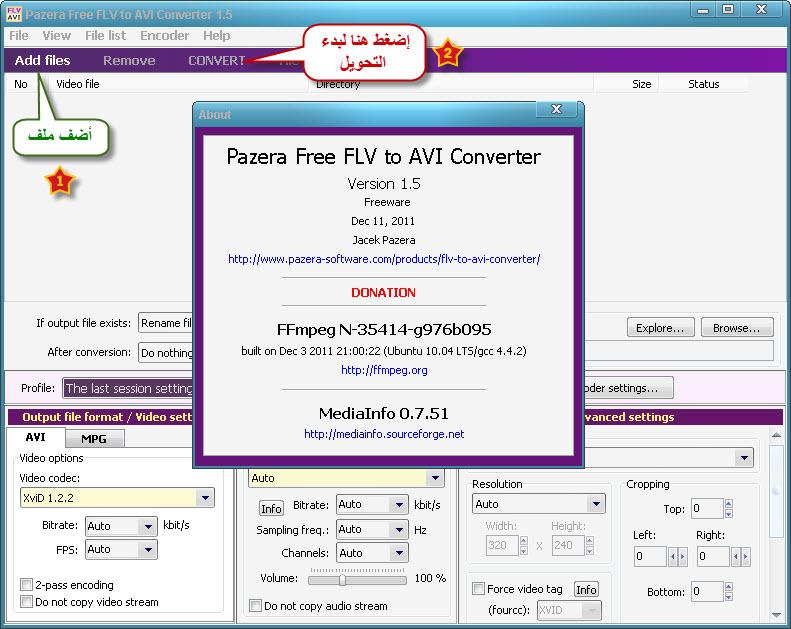Click the encoder settings button
791x629 pixels.
[x=629, y=388]
